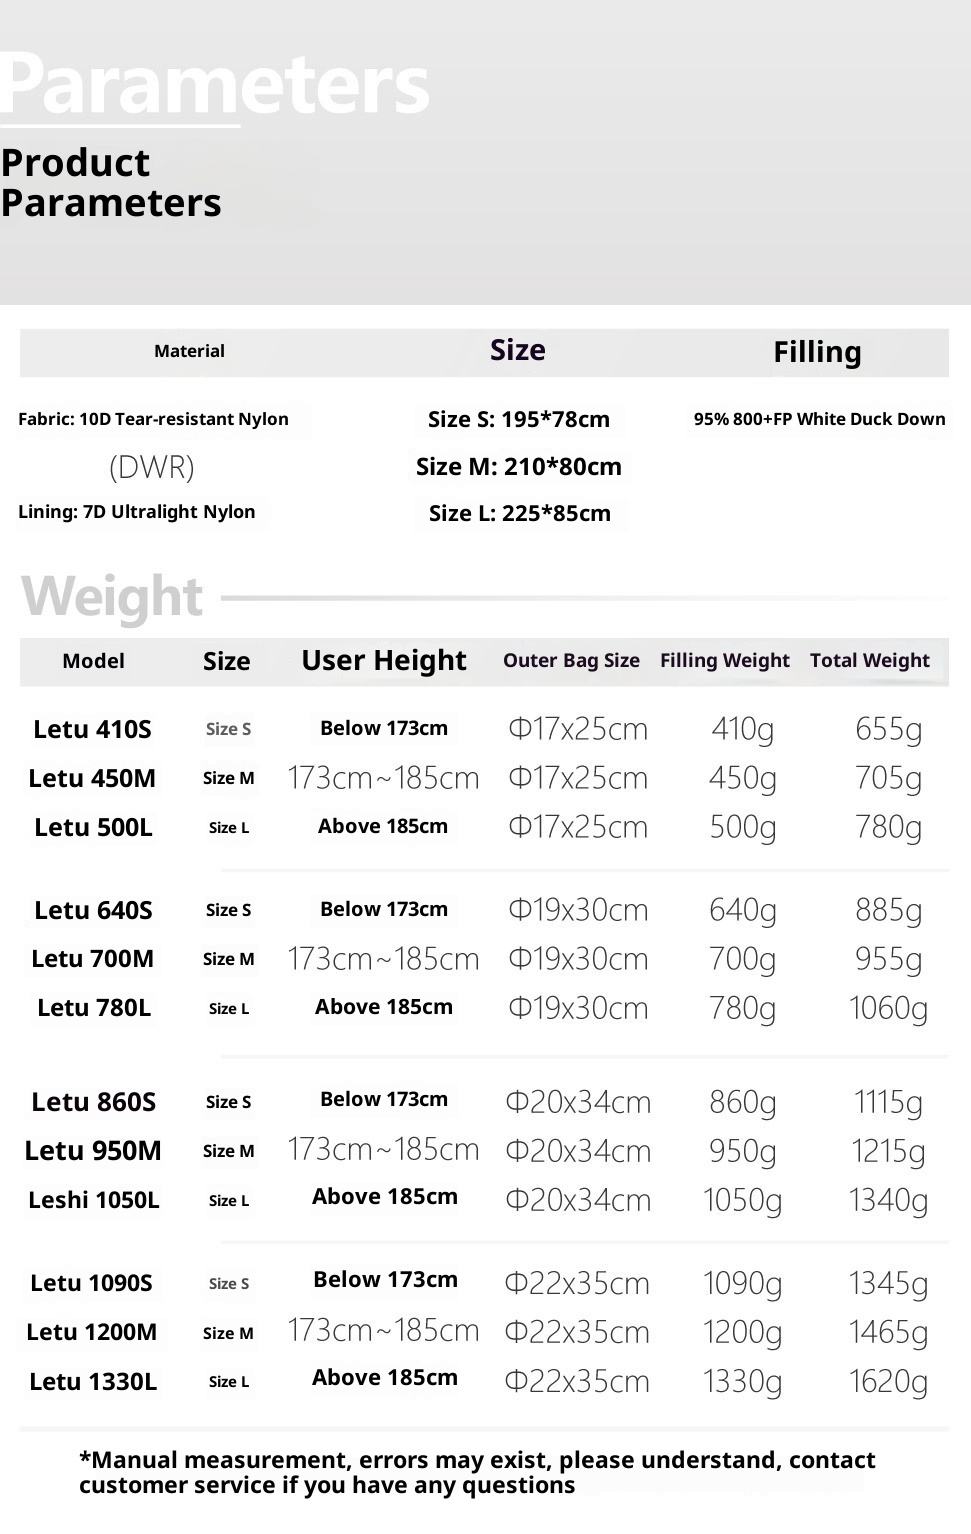Image resolution: width=971 pixels, height=1534 pixels.
Task: Select the Material header cell
Action: point(189,351)
